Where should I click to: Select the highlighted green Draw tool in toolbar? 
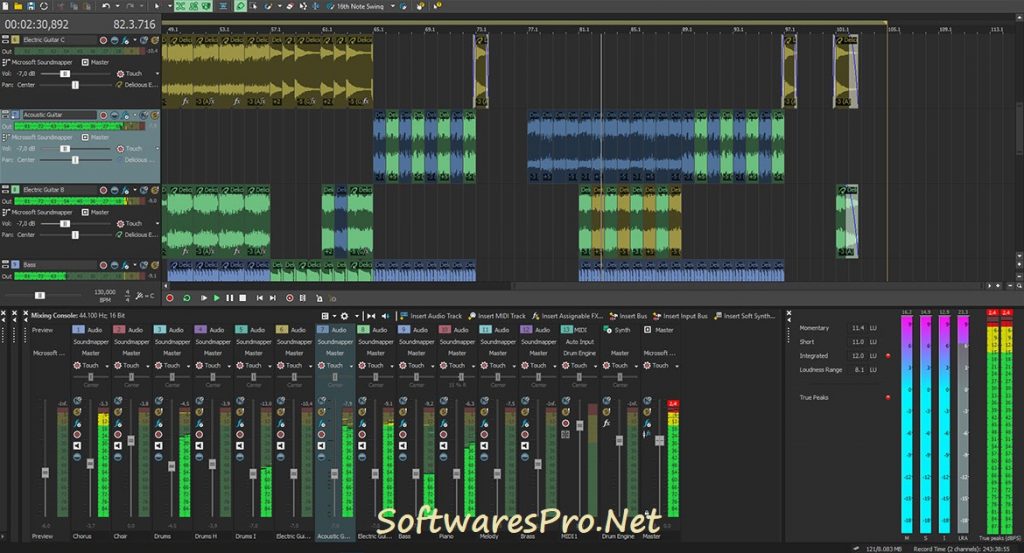[x=240, y=6]
